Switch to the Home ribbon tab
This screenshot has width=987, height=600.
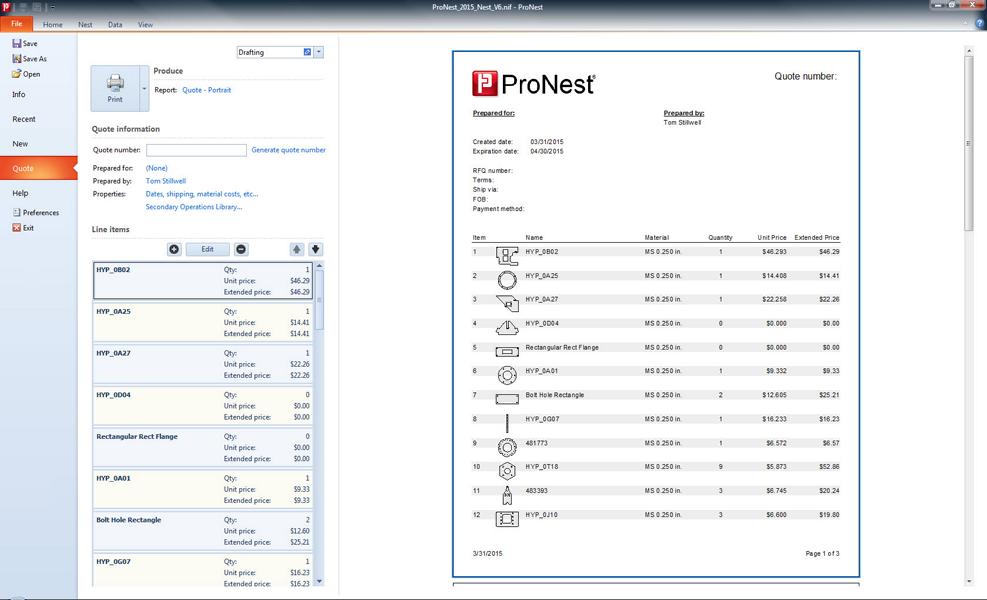pos(53,25)
